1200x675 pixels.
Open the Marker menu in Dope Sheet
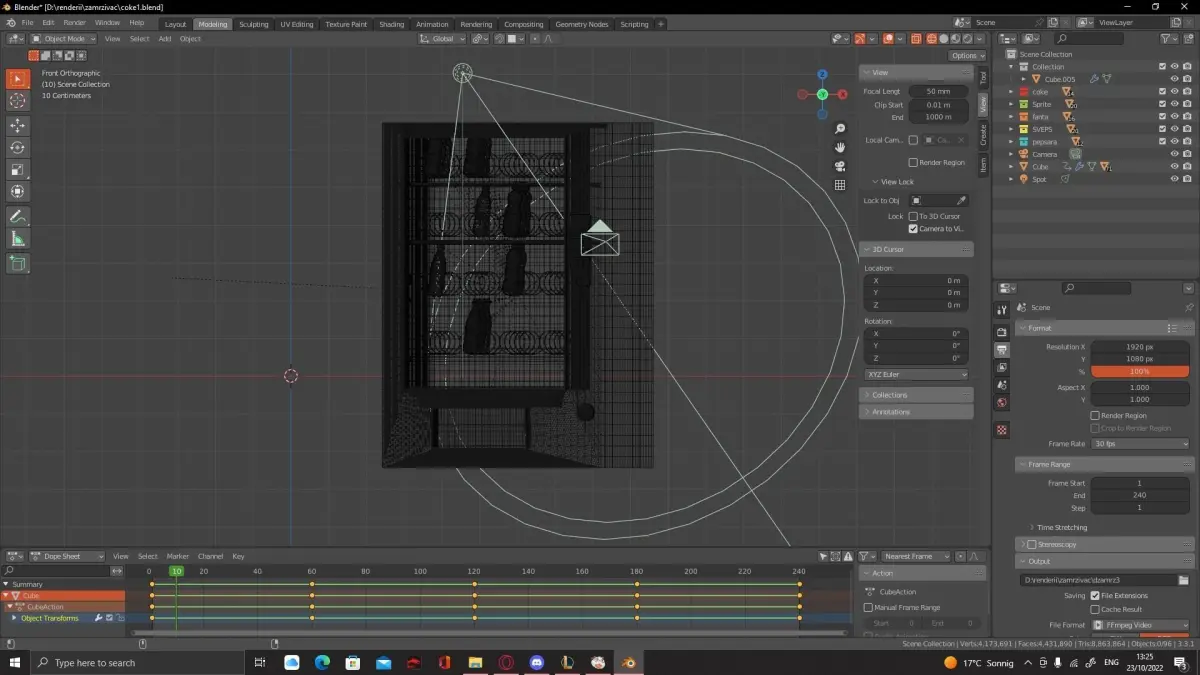(177, 556)
